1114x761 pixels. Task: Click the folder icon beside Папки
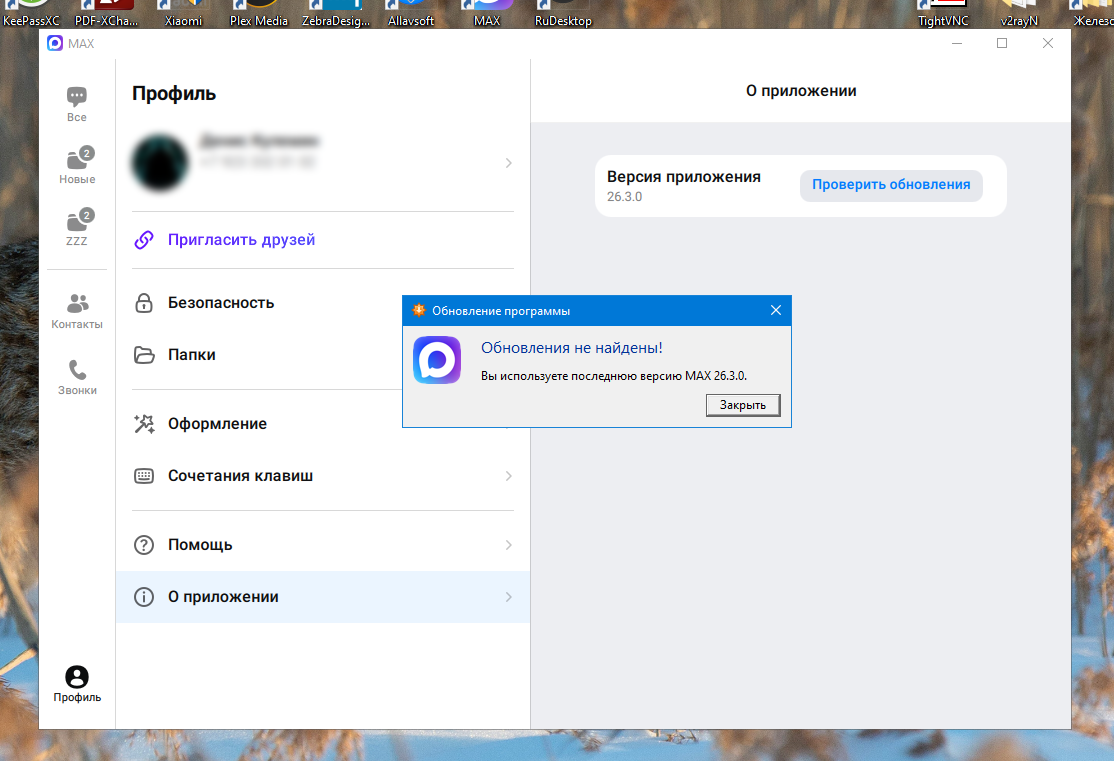(144, 355)
